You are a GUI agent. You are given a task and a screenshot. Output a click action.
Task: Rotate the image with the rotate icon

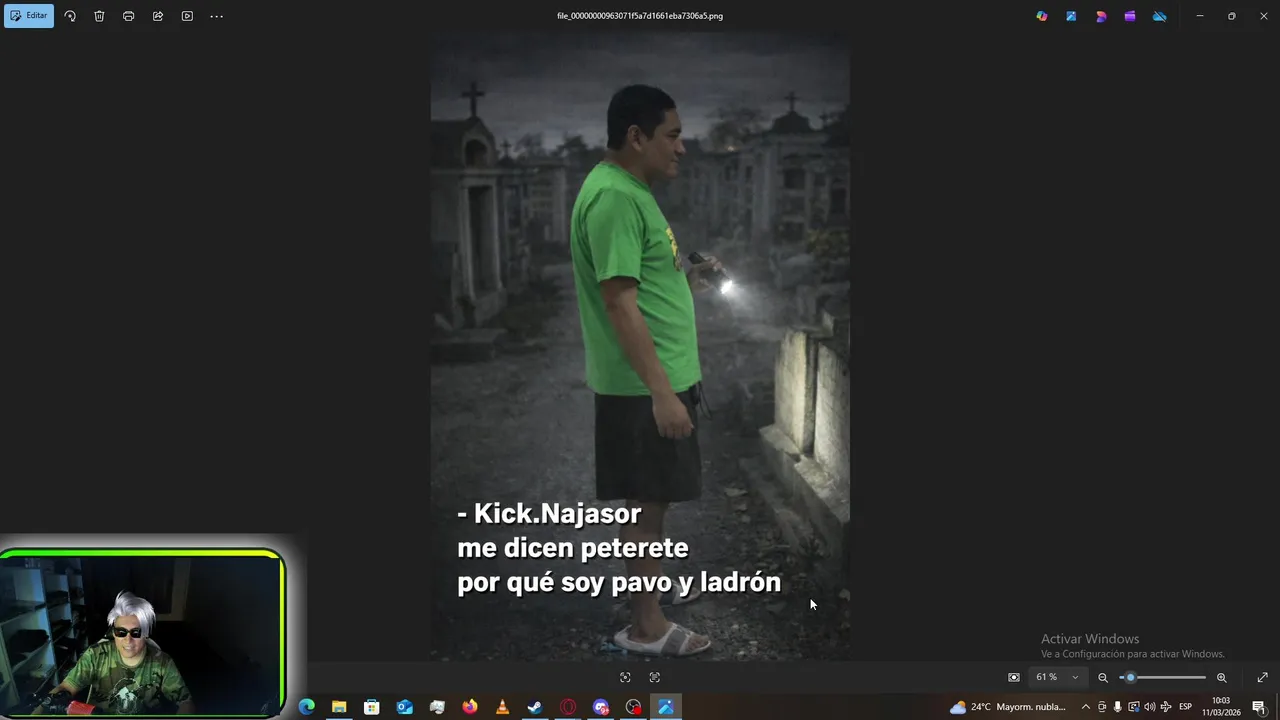(70, 16)
